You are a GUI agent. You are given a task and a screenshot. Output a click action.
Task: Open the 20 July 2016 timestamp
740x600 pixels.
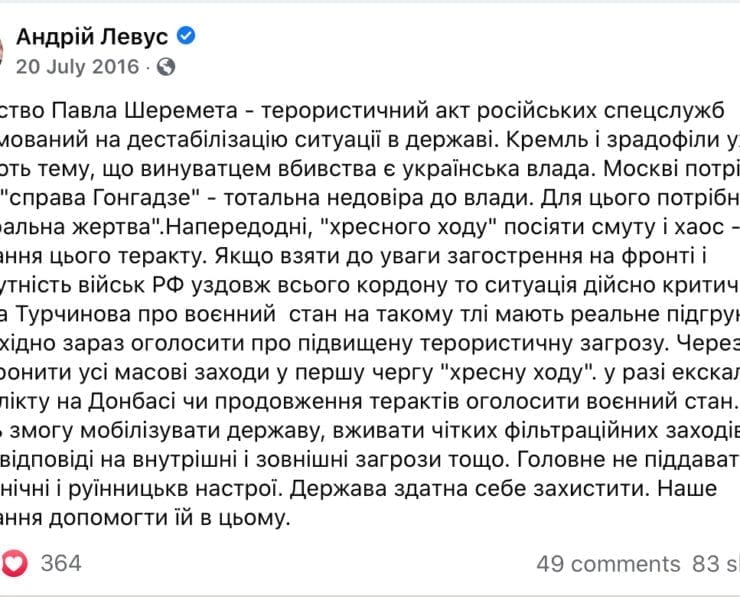pos(78,67)
